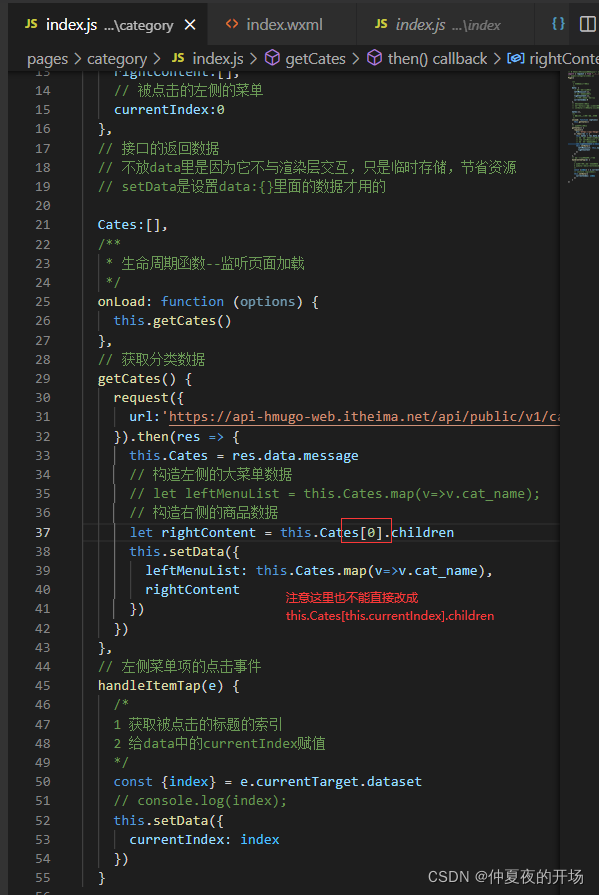This screenshot has width=599, height=895.
Task: Click the then() callback cube icon
Action: point(374,58)
